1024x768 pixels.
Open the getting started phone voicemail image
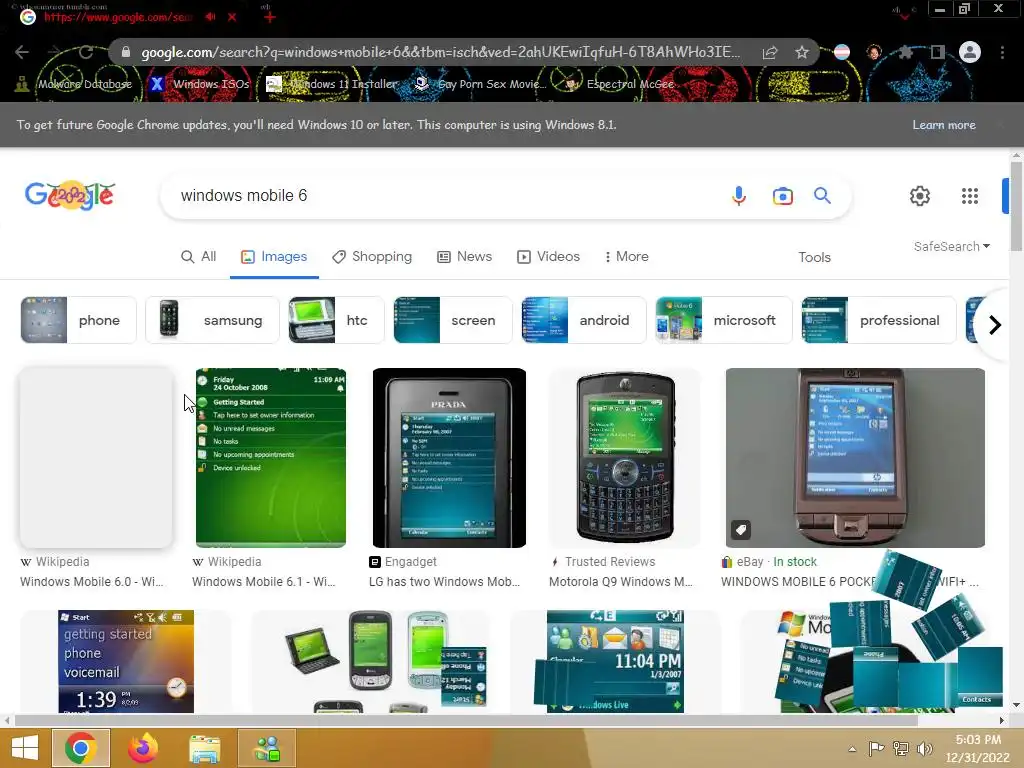point(125,661)
